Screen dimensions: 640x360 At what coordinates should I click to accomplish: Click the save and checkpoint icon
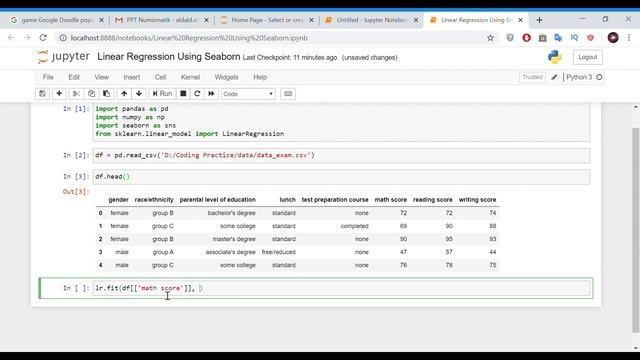[x=42, y=94]
